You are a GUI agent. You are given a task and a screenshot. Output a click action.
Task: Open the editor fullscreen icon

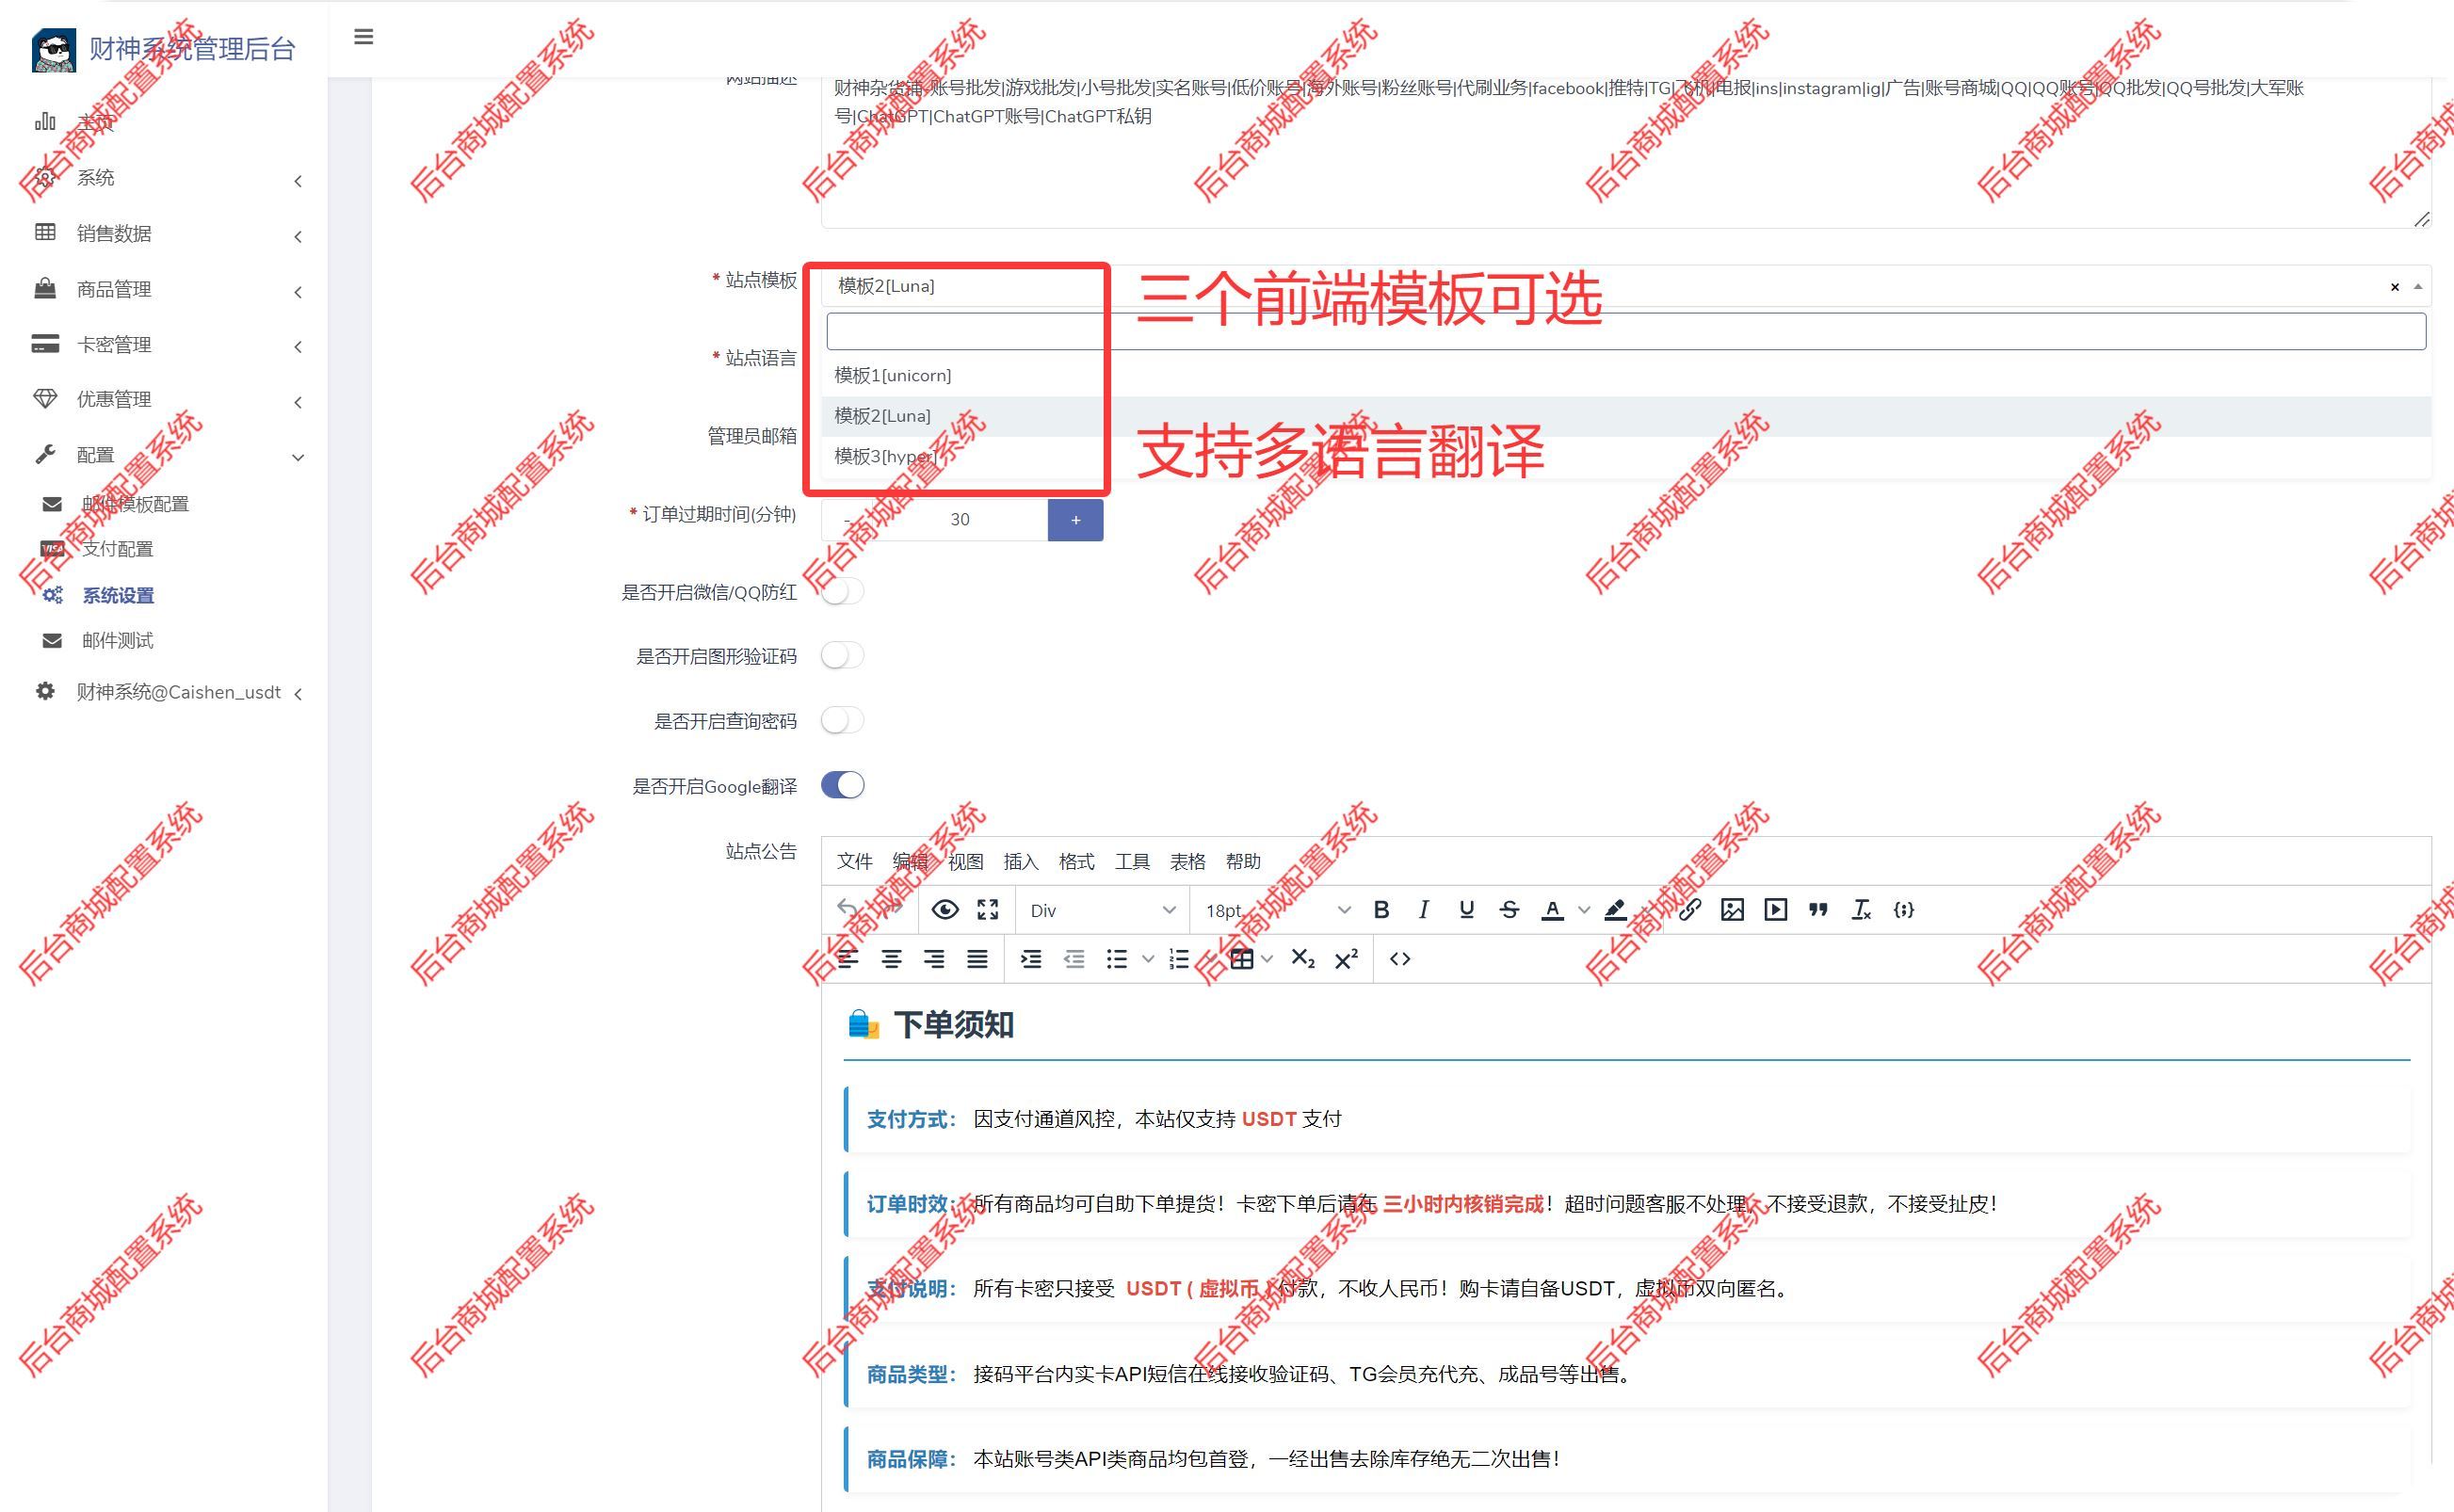click(x=988, y=909)
